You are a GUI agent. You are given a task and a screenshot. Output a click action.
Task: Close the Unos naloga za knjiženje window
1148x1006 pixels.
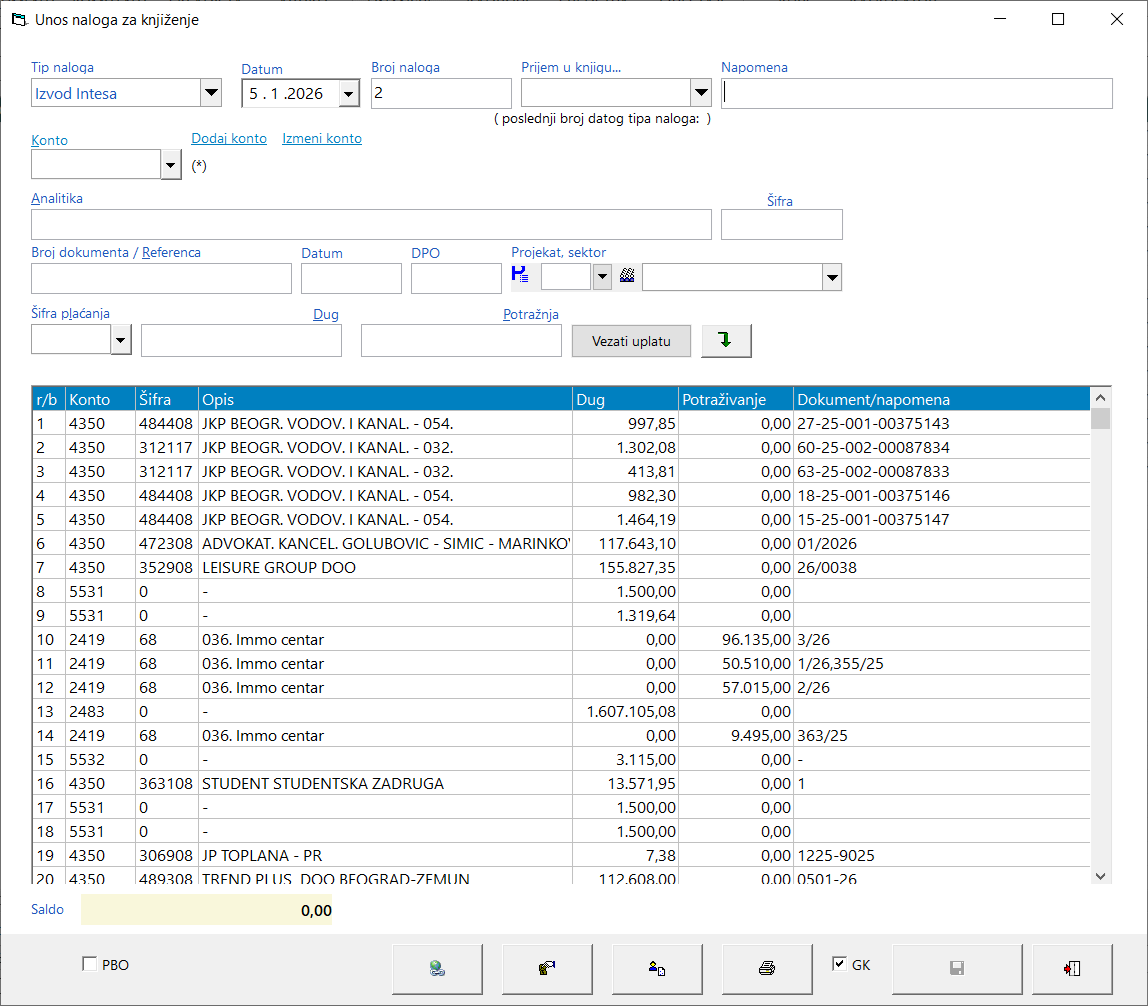pos(1117,19)
